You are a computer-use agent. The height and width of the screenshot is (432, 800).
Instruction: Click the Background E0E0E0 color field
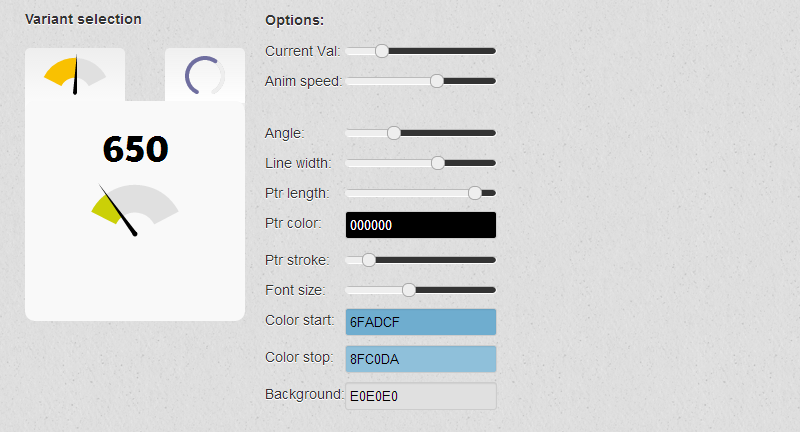(420, 396)
